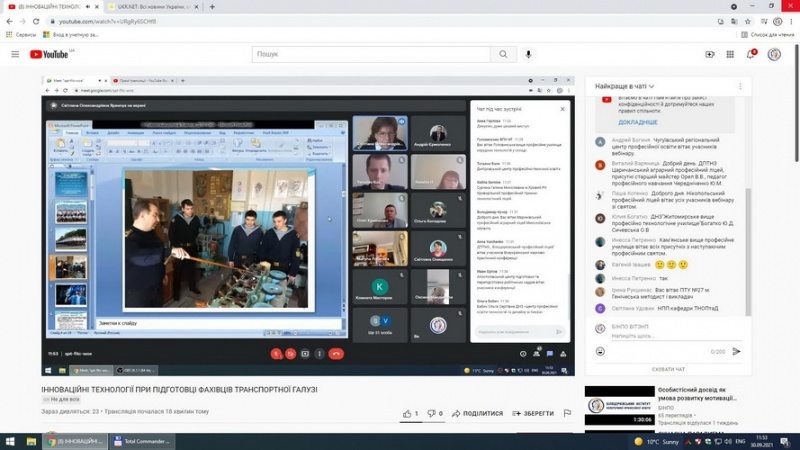
Task: Dislike the video with thumbs down
Action: [x=431, y=413]
